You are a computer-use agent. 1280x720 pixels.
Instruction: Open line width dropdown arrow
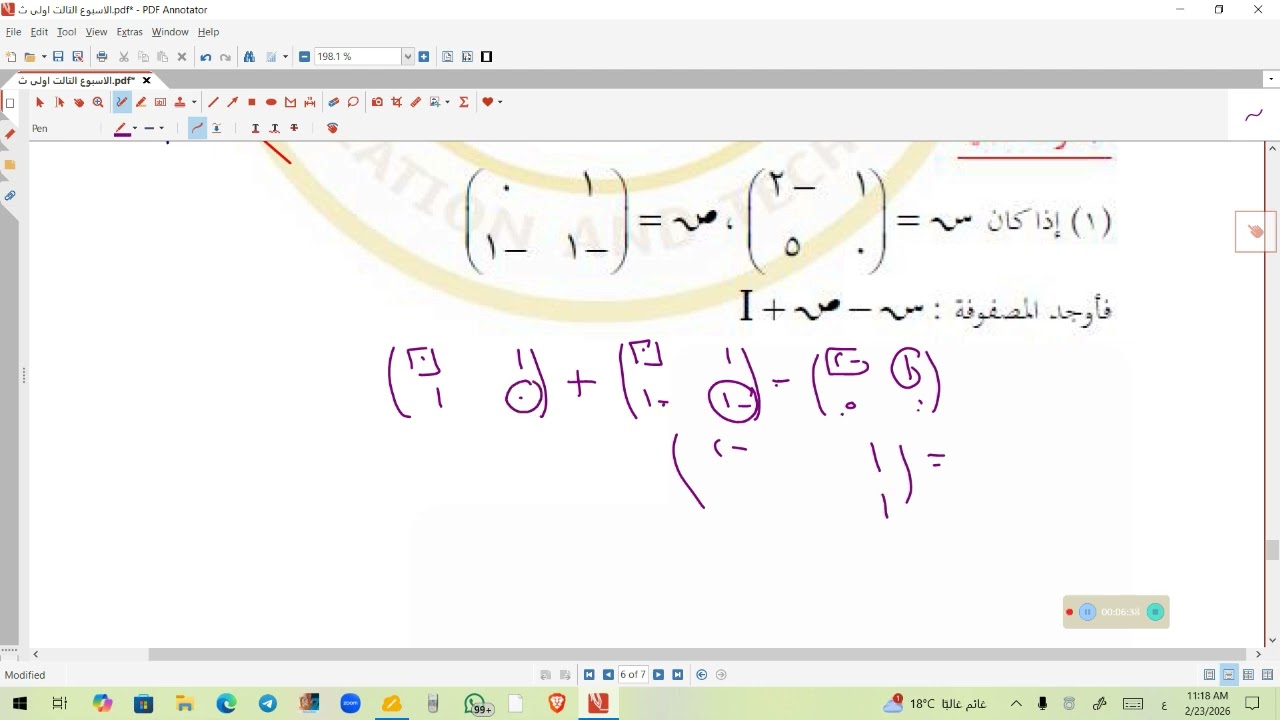point(161,128)
